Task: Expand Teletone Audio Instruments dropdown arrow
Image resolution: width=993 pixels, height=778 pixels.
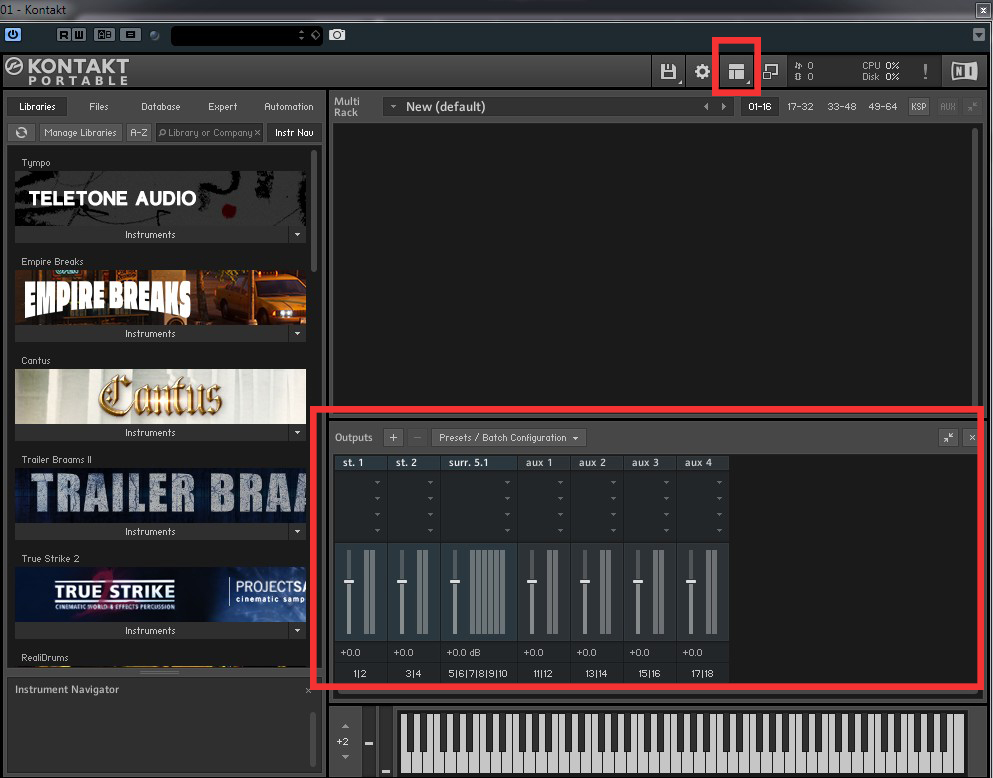Action: coord(297,235)
